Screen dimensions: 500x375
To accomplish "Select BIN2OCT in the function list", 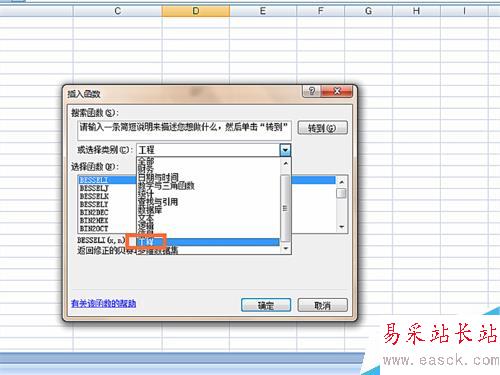I will (x=94, y=229).
